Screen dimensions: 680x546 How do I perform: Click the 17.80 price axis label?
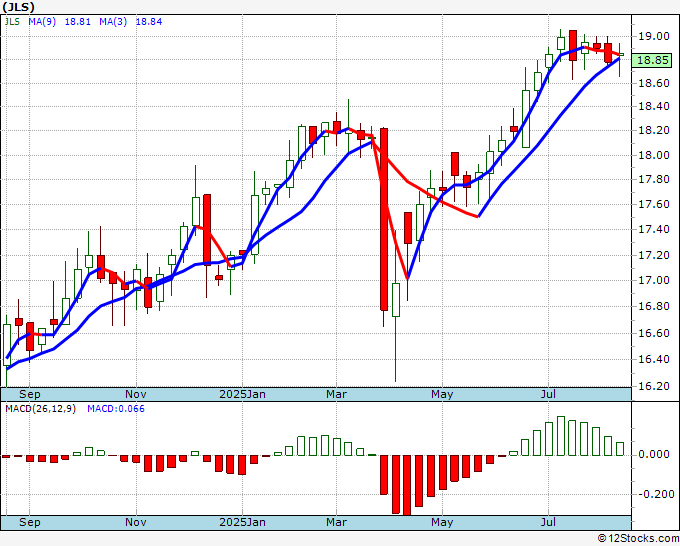pos(654,179)
